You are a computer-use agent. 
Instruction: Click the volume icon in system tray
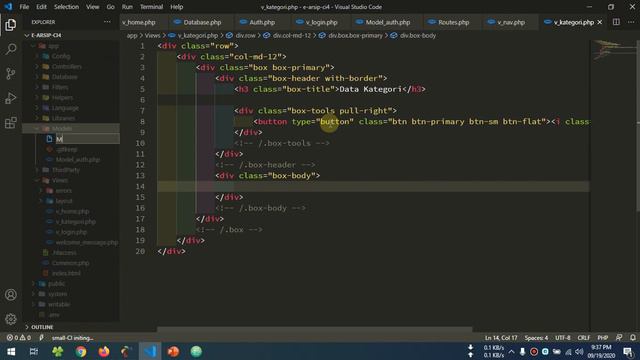579,351
